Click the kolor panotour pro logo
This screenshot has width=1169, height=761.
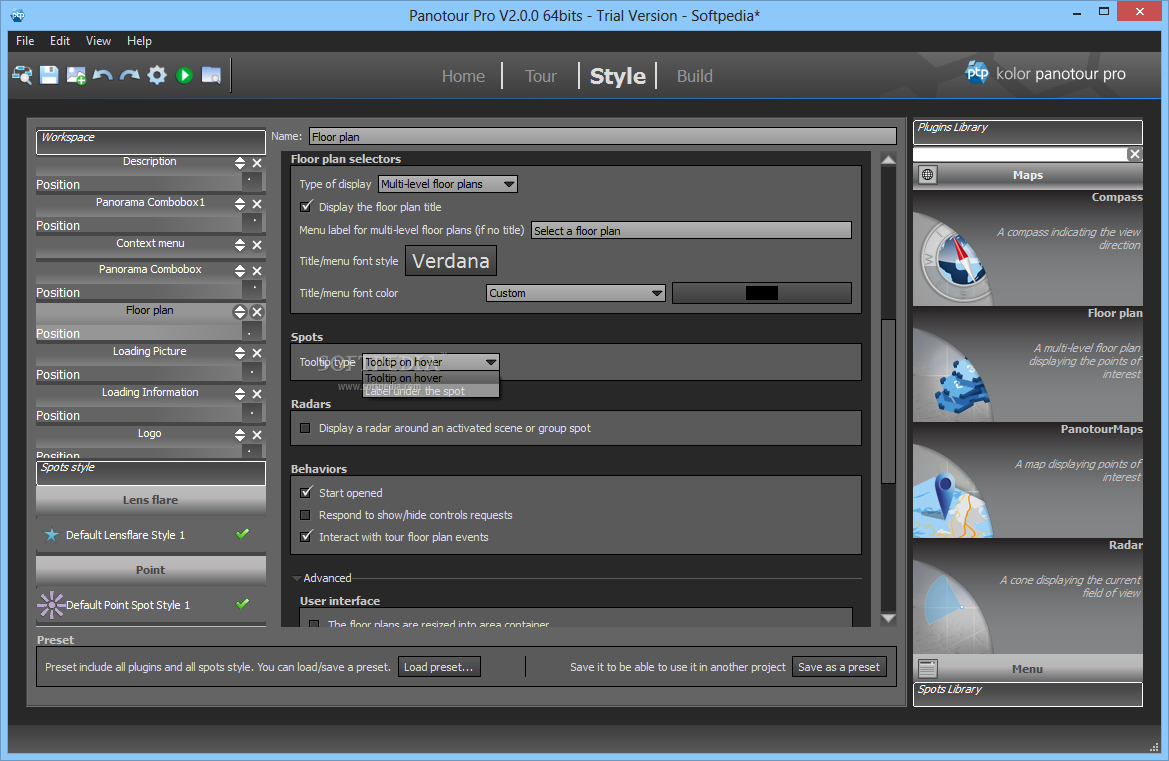1045,73
